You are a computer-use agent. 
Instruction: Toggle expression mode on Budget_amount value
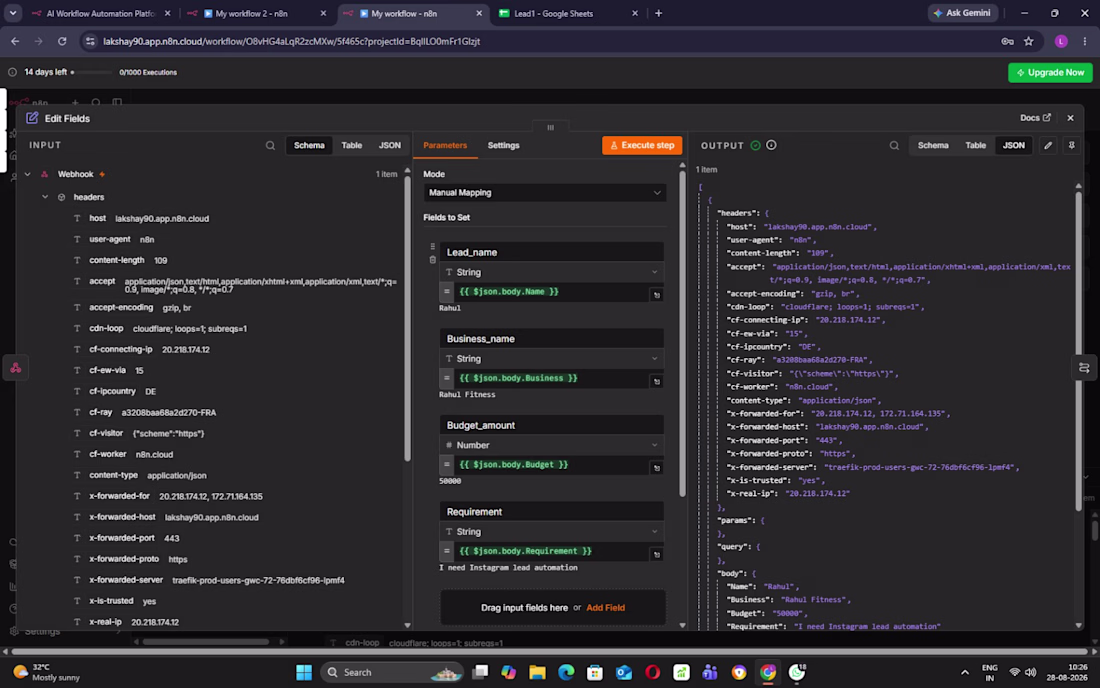point(447,464)
